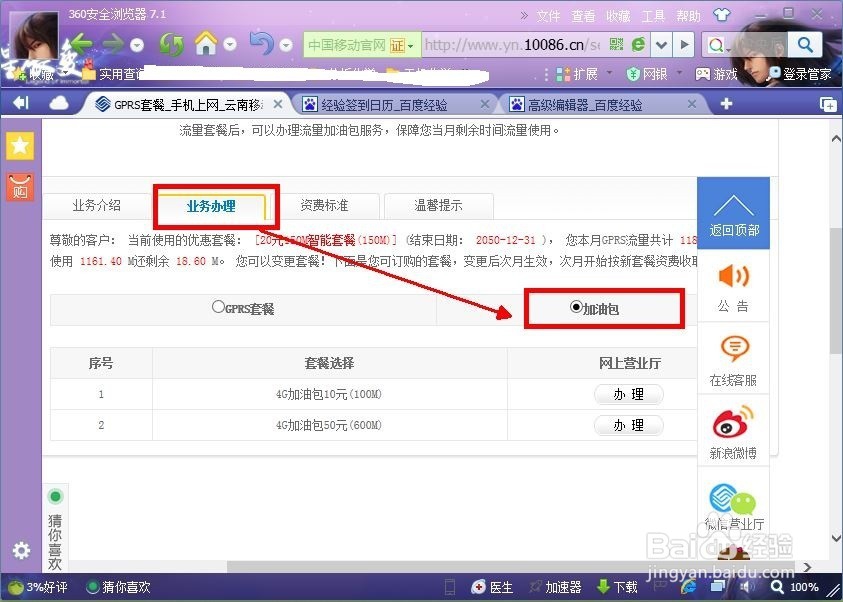This screenshot has height=602, width=843.
Task: Click the horizontal scrollbar thumb
Action: 510,567
